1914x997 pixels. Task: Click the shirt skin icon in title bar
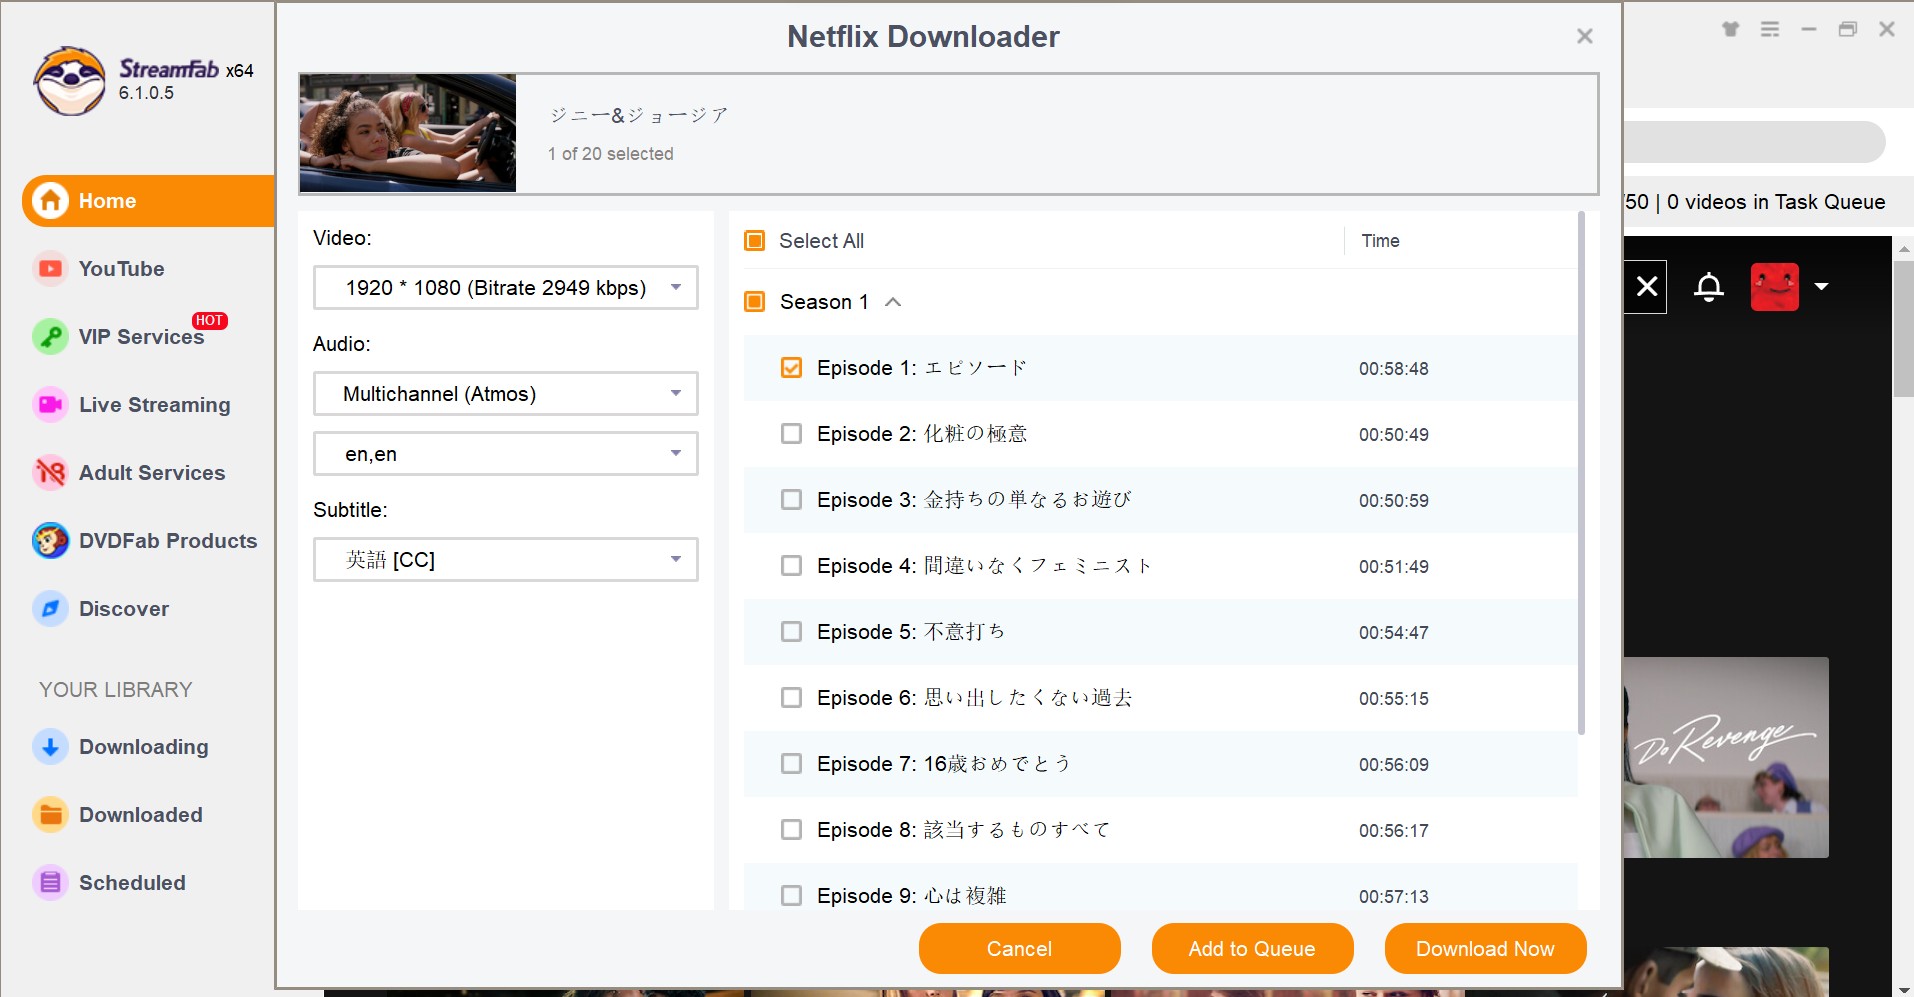1731,29
